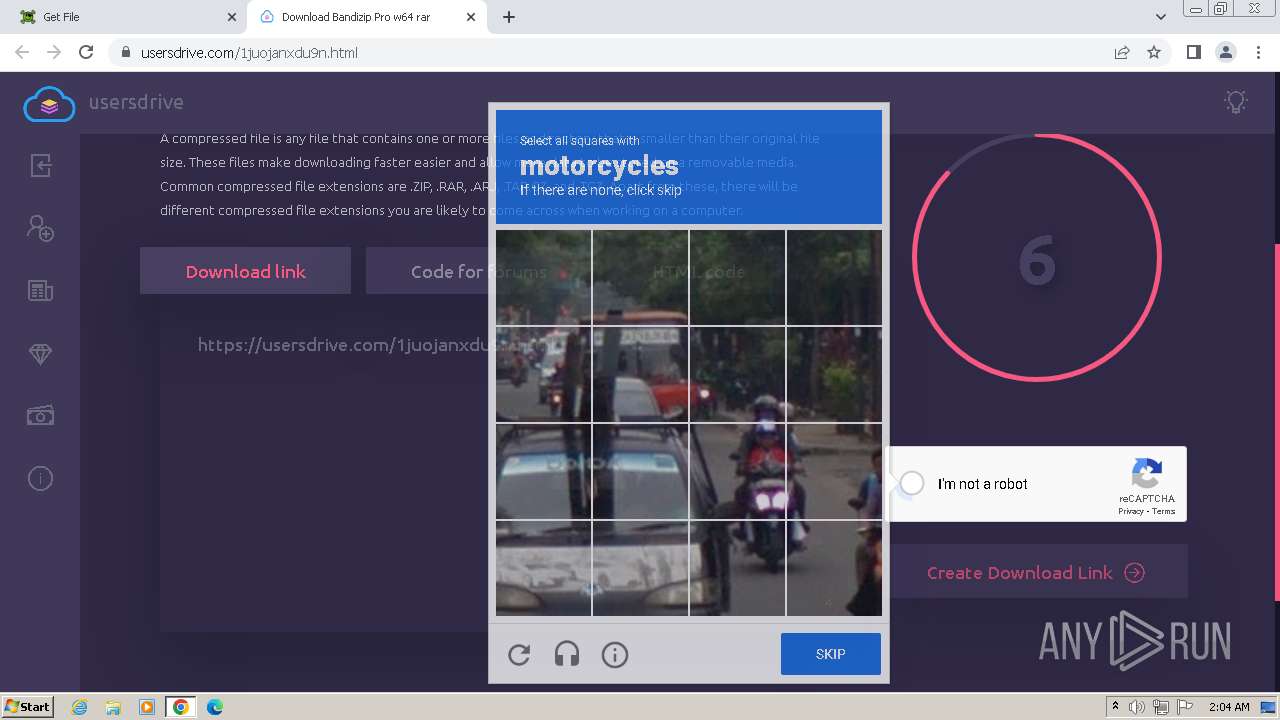1280x720 pixels.
Task: Click the usersdrive cloud logo
Action: [49, 103]
